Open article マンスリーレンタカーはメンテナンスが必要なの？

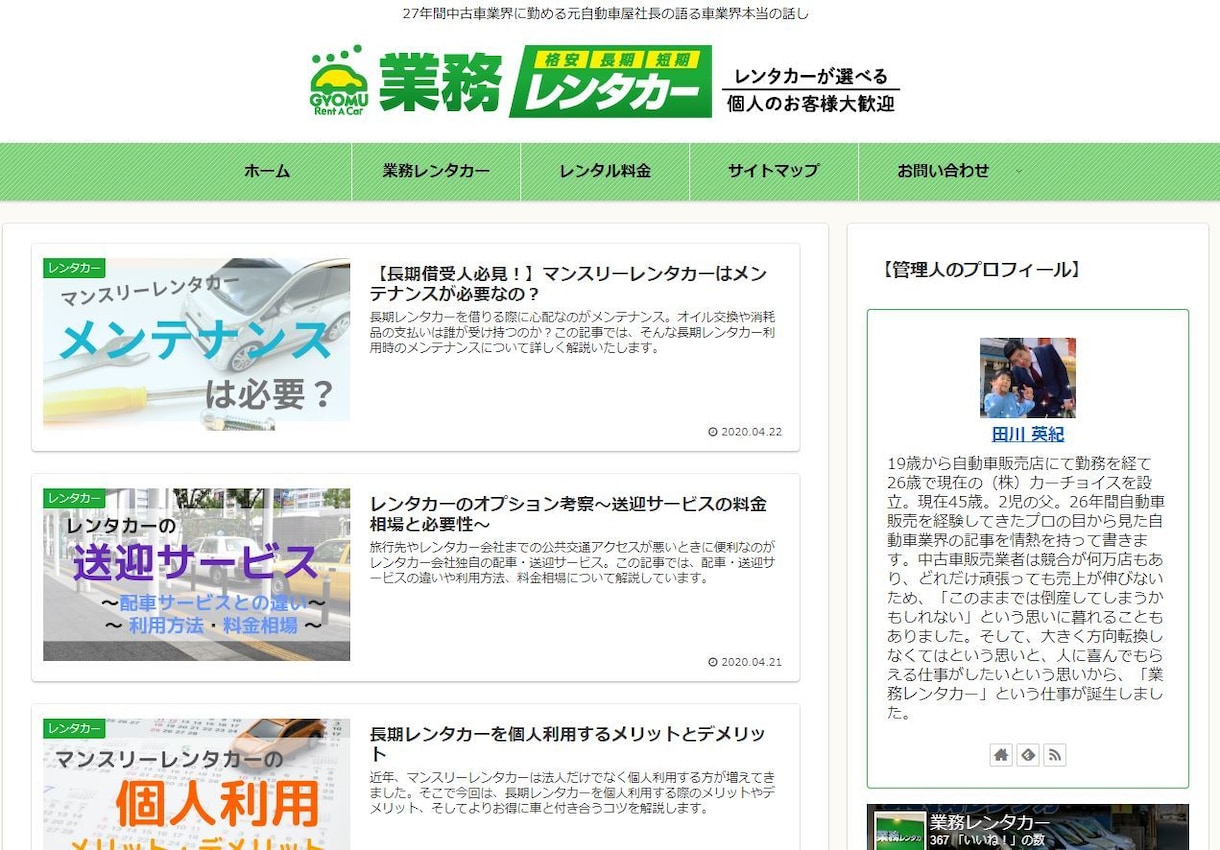(x=569, y=283)
